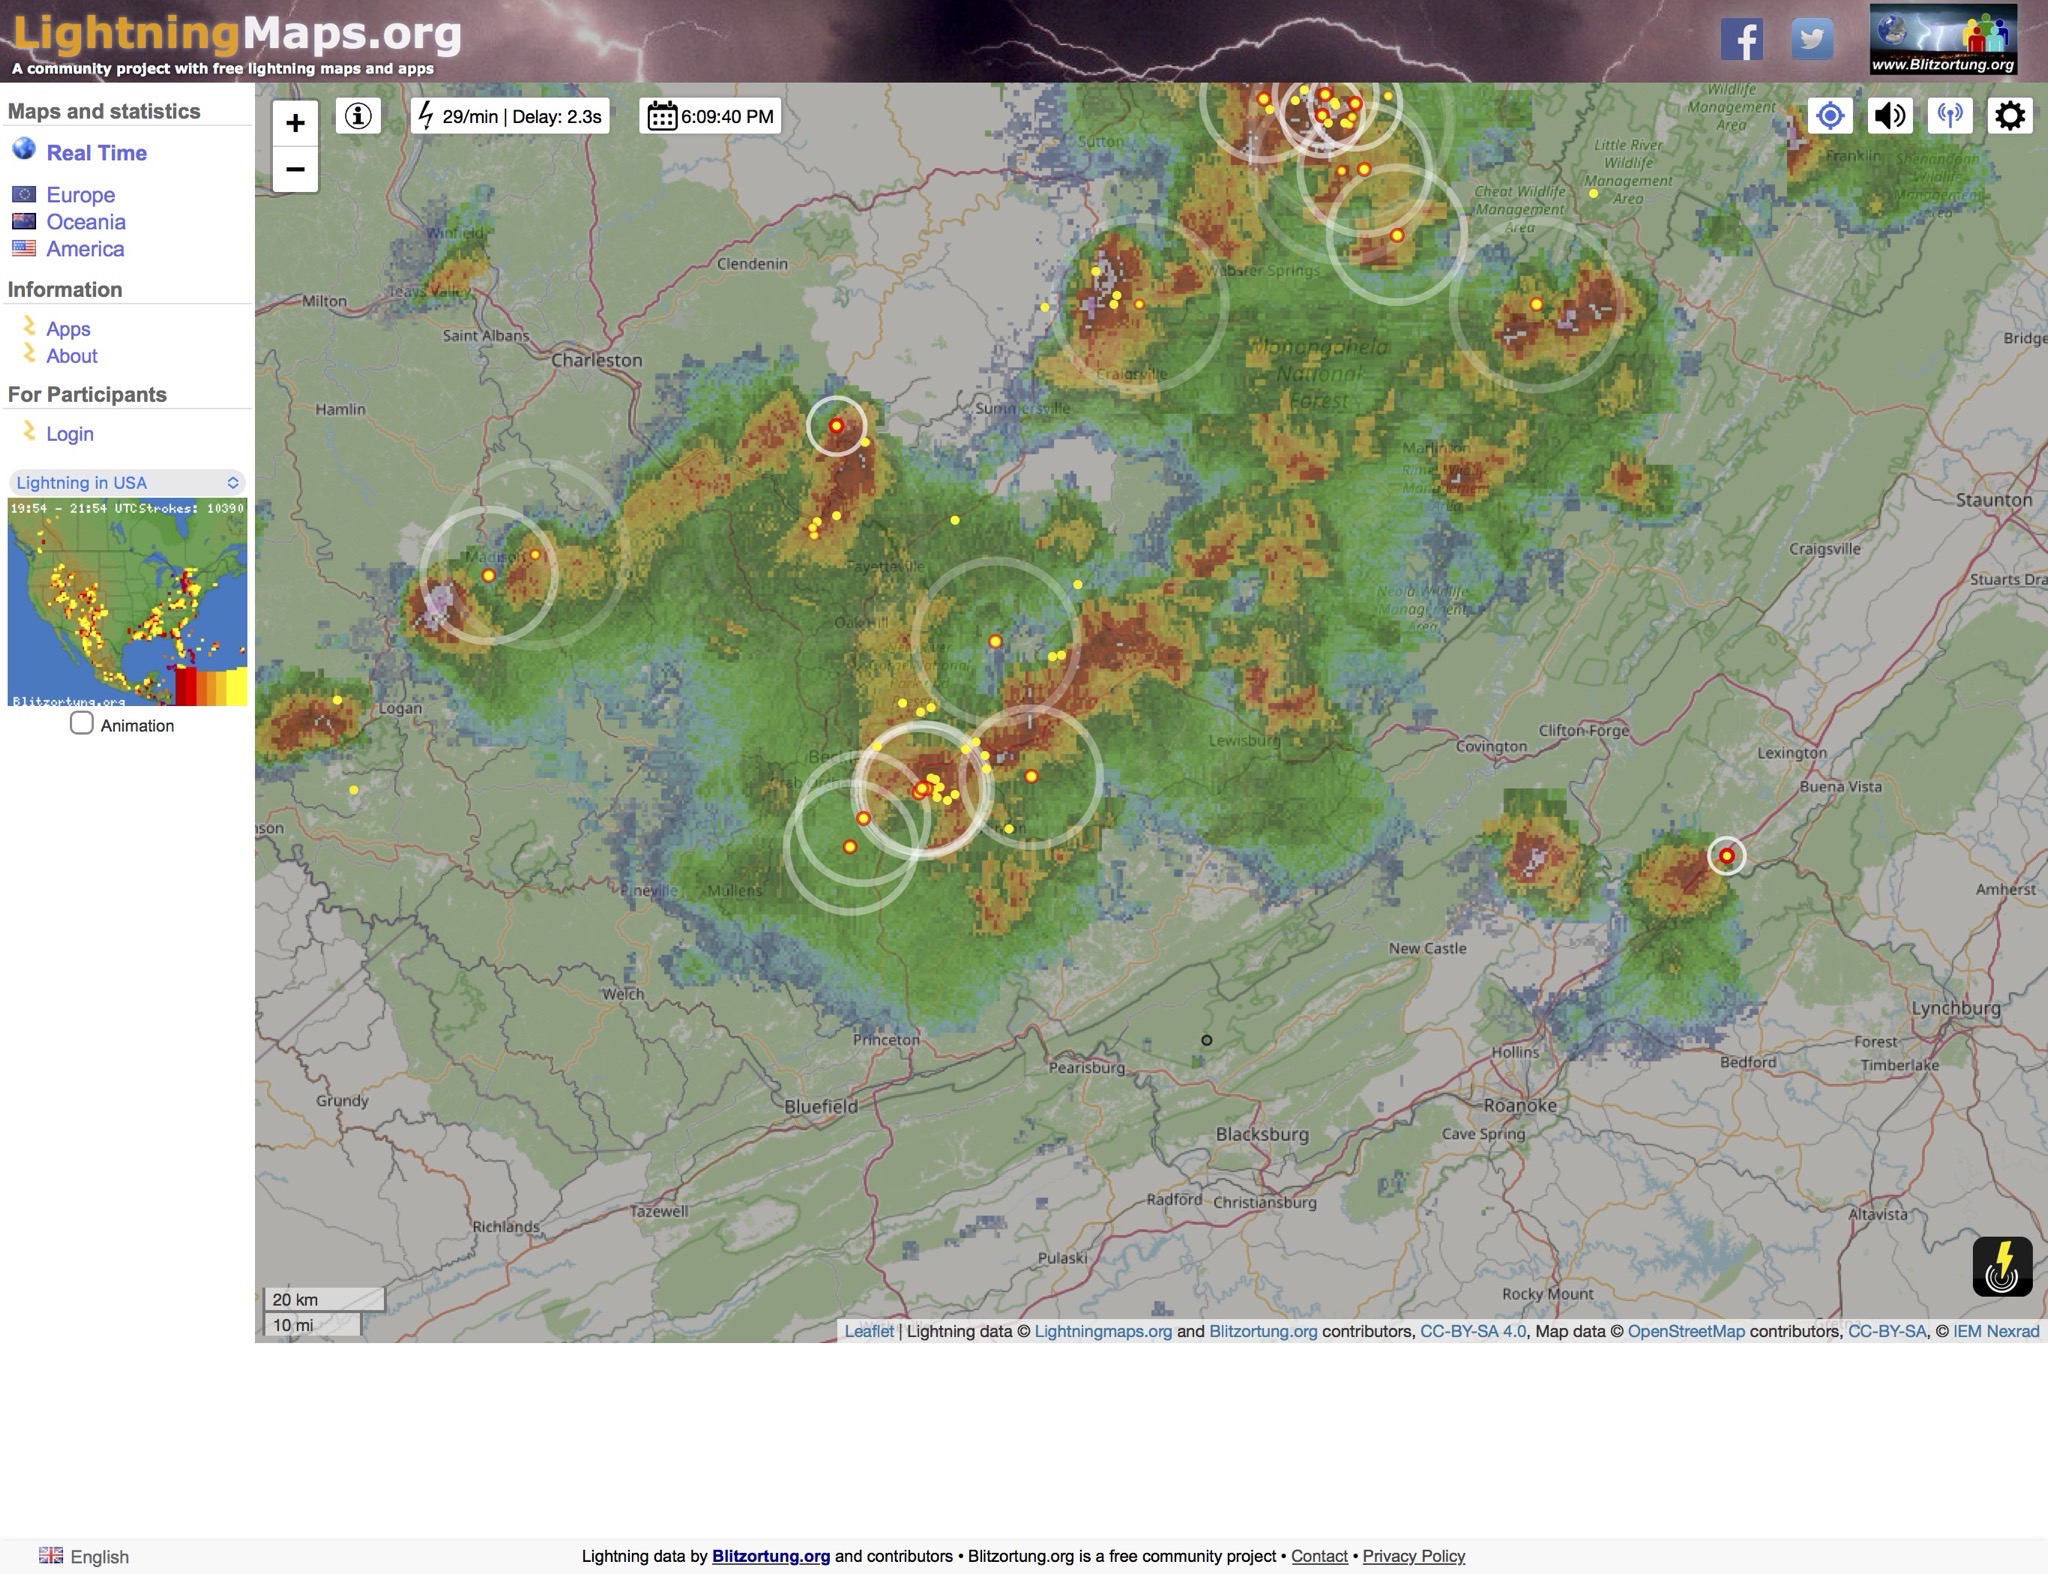Open the Contact footer link
Viewport: 2048px width, 1574px height.
pos(1319,1556)
